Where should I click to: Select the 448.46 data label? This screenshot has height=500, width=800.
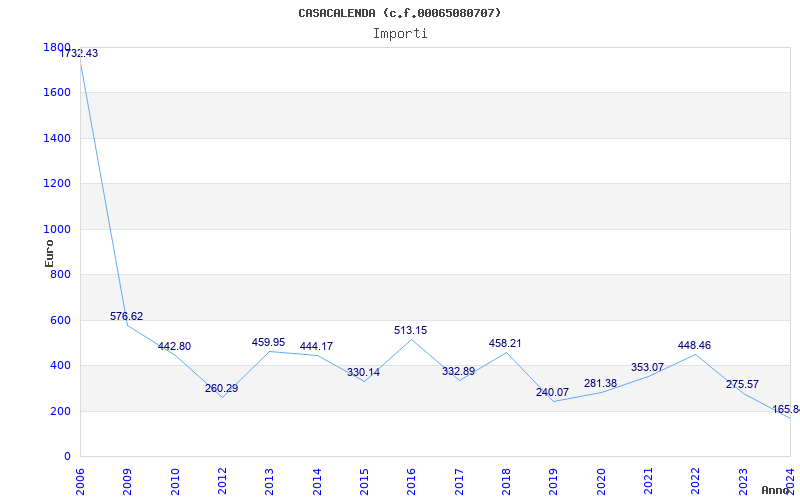tap(694, 345)
